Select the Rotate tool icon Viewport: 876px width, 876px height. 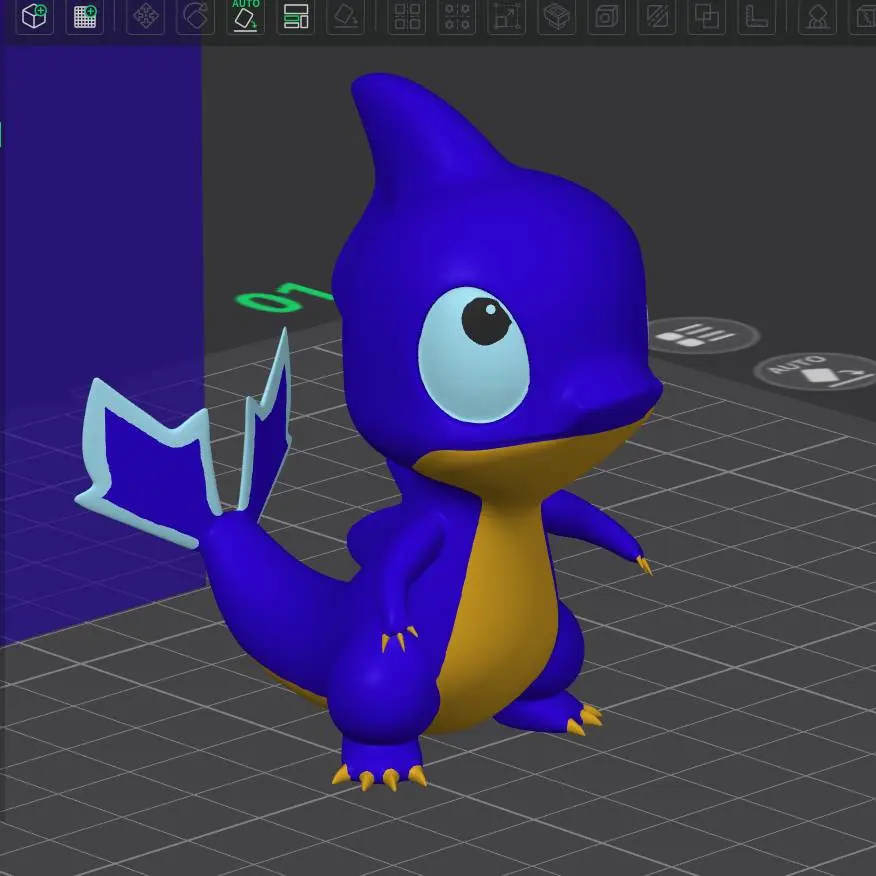[x=195, y=16]
